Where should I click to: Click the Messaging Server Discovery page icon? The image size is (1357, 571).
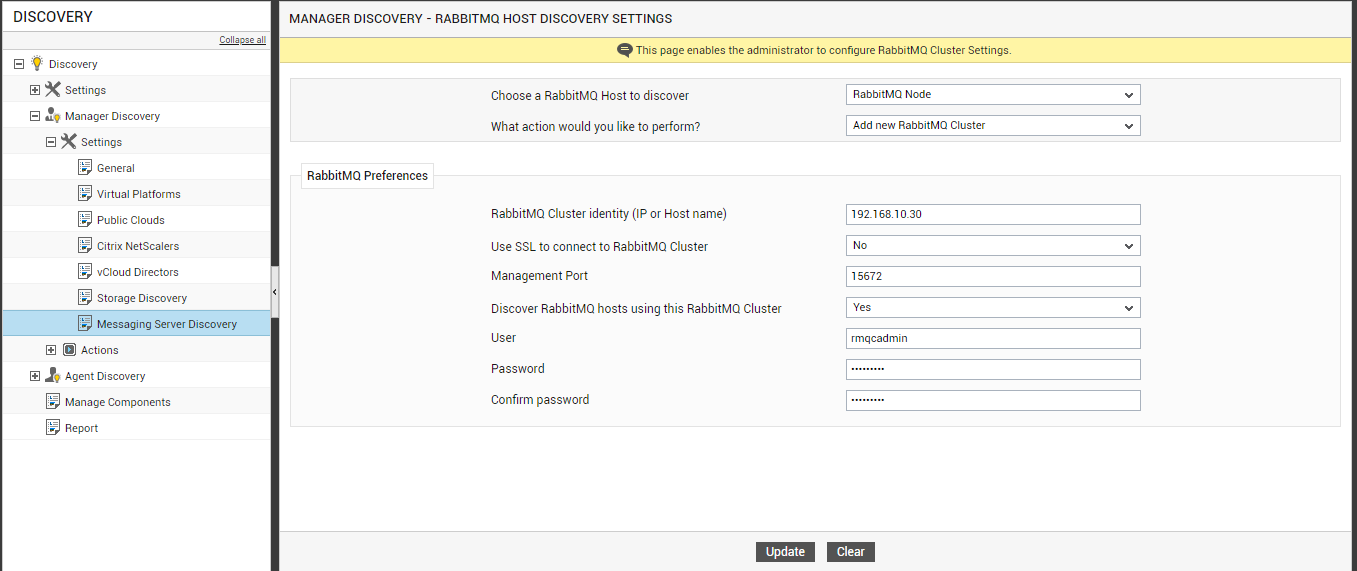click(x=85, y=323)
